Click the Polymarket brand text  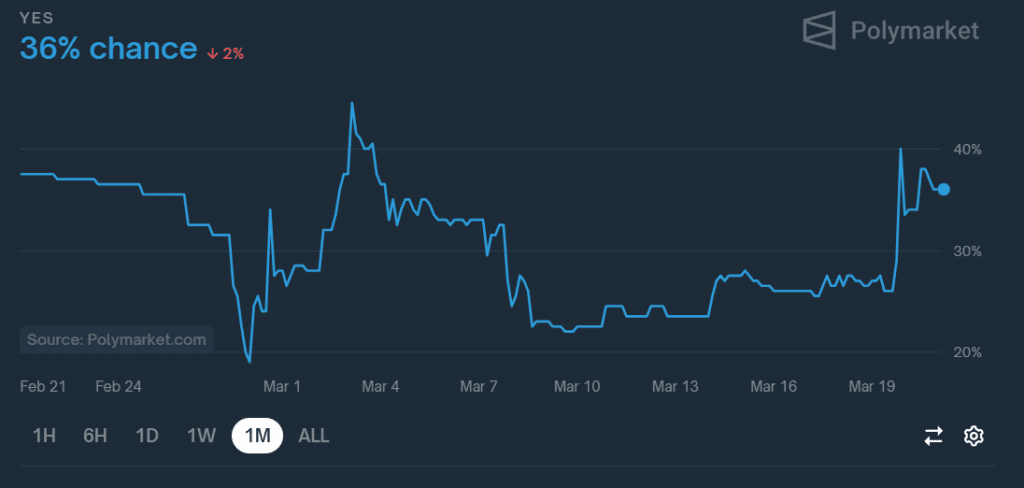915,31
